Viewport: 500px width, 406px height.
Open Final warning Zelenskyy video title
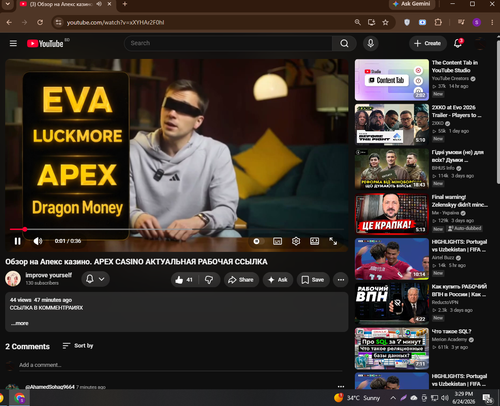point(459,201)
